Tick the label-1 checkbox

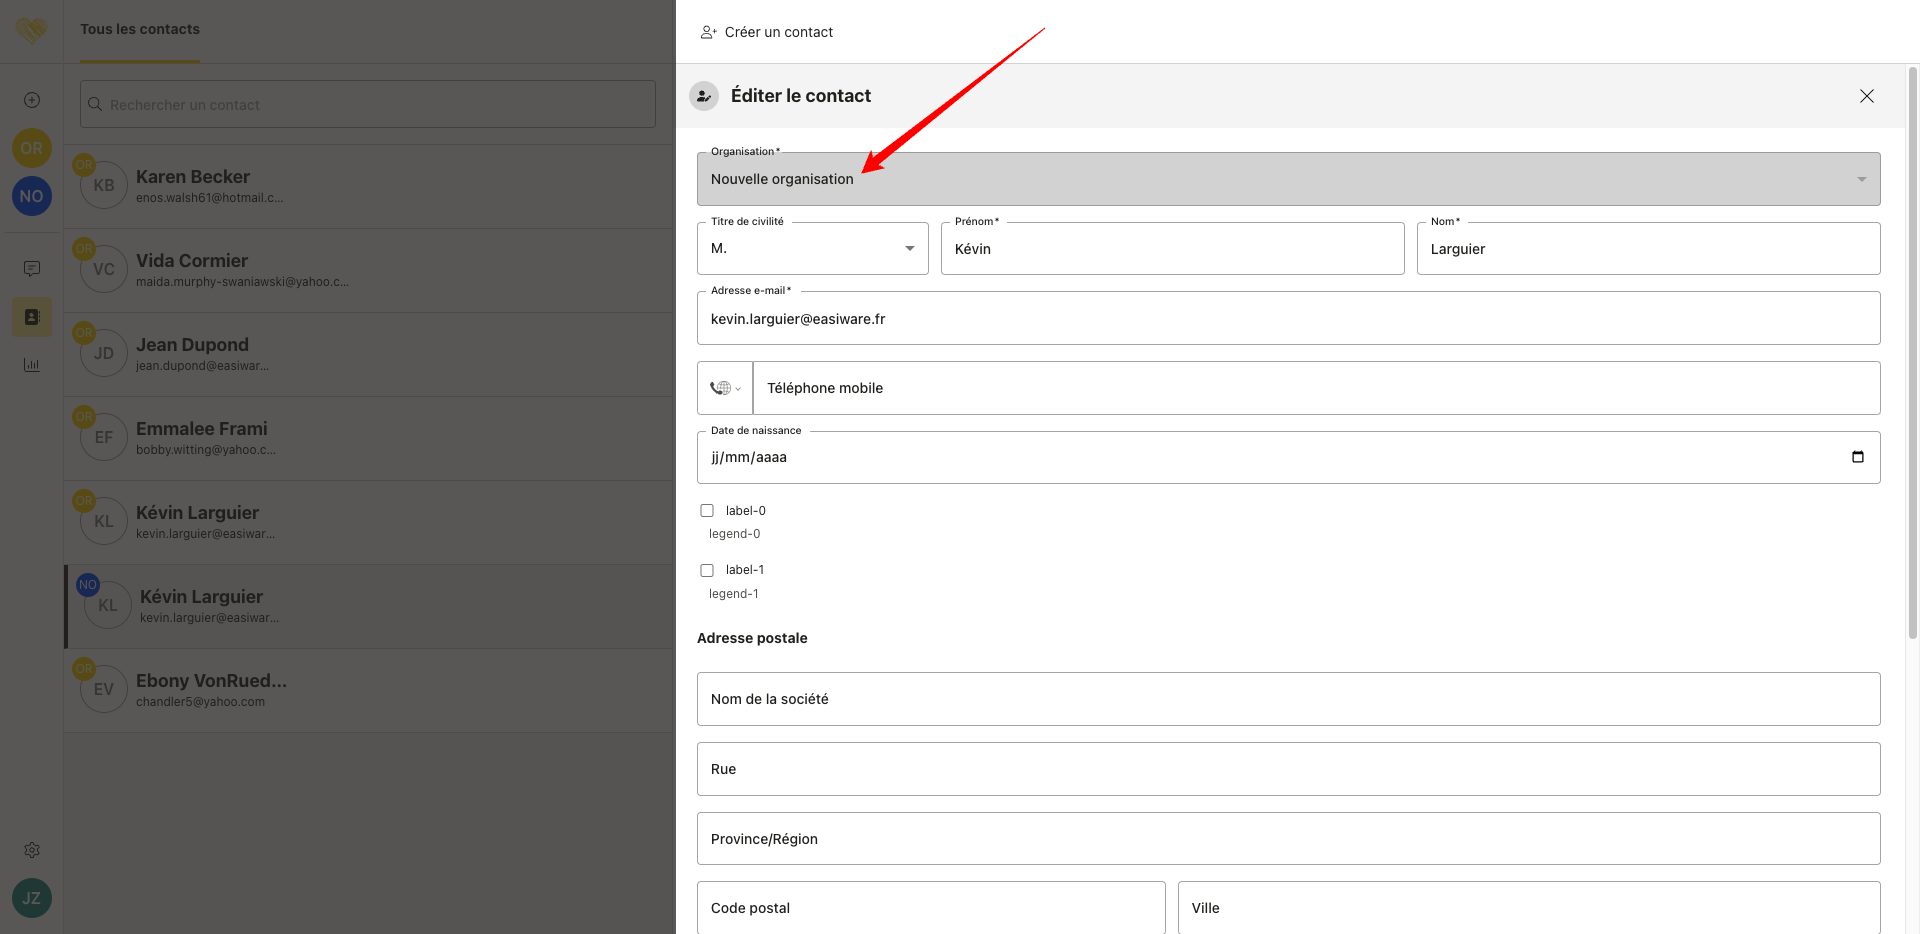tap(707, 570)
